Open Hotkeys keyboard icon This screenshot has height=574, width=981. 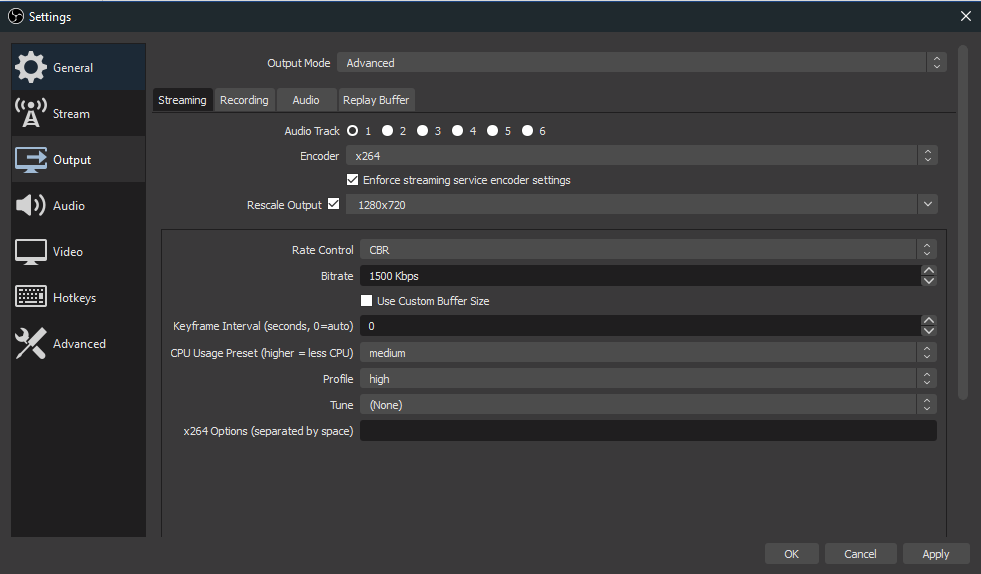31,297
